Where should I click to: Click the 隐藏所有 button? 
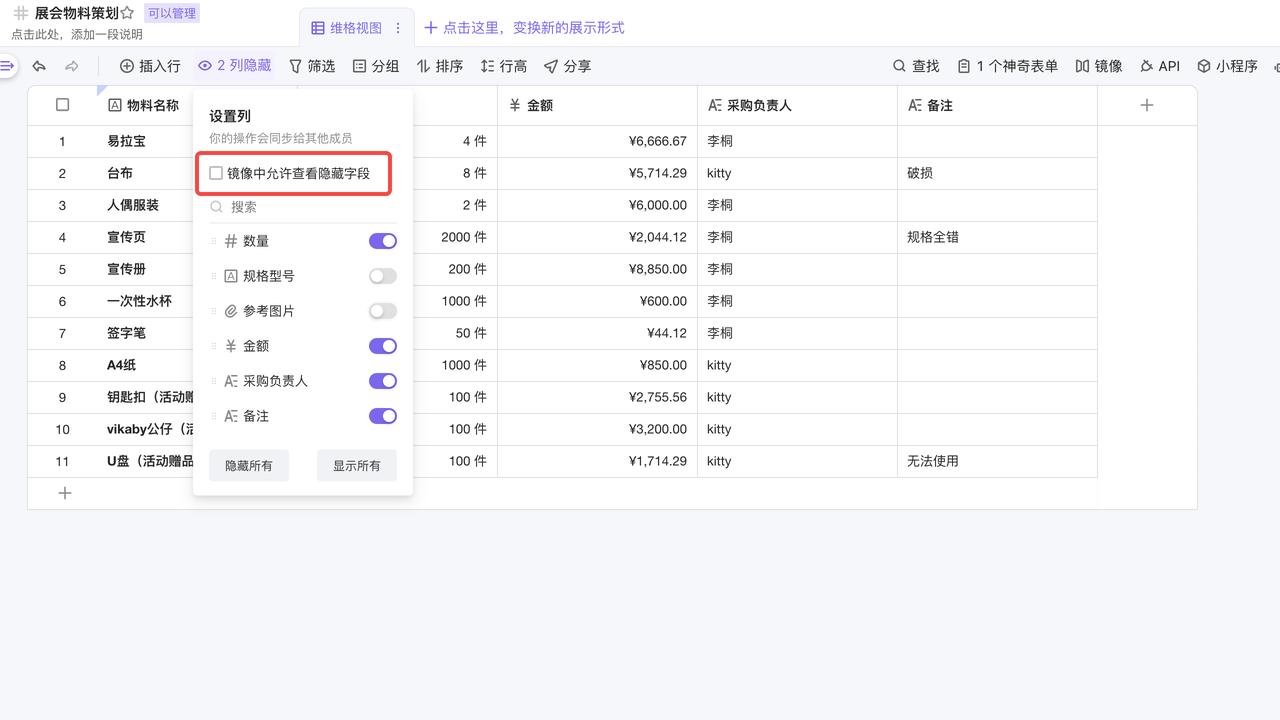click(x=249, y=466)
